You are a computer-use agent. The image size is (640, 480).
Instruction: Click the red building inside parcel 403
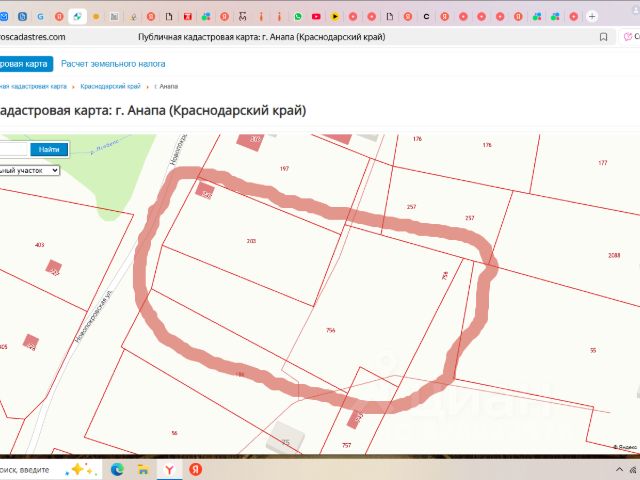tap(53, 268)
